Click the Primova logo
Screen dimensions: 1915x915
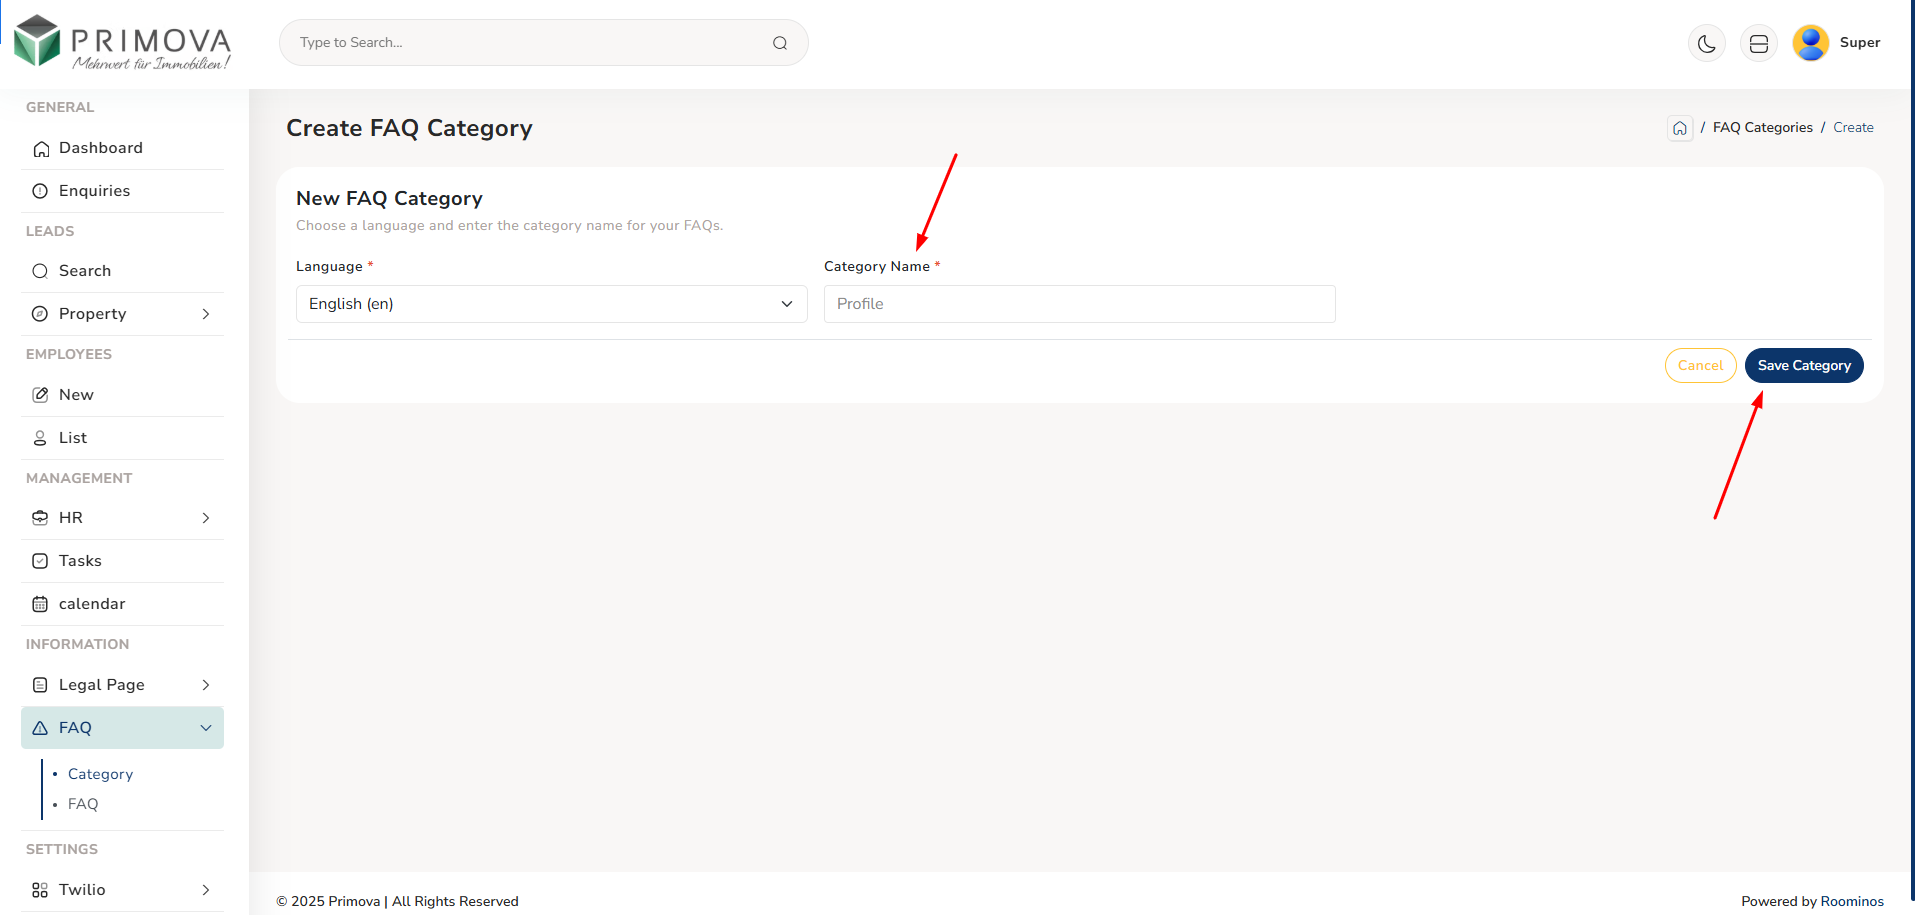point(122,43)
